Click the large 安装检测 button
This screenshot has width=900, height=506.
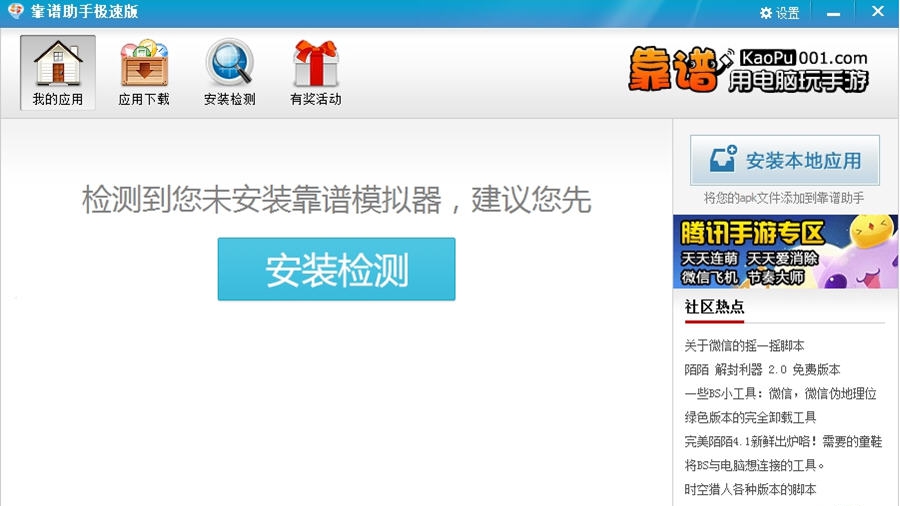pyautogui.click(x=336, y=269)
